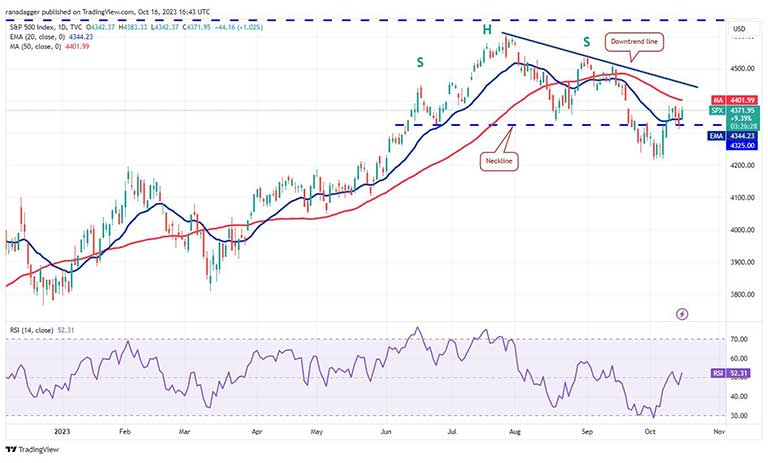Click the 40.00 RSI axis label
This screenshot has width=768, height=463.
pyautogui.click(x=740, y=396)
